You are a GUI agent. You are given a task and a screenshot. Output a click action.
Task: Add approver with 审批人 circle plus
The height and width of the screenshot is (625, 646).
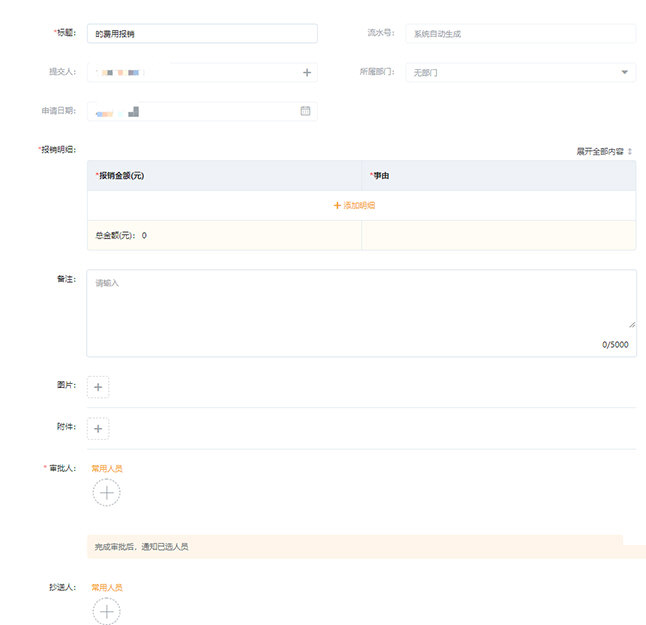tap(107, 492)
